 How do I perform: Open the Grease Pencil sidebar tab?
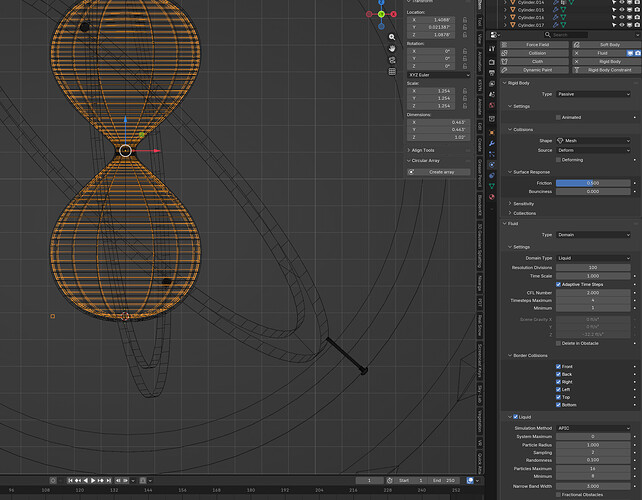pos(480,174)
